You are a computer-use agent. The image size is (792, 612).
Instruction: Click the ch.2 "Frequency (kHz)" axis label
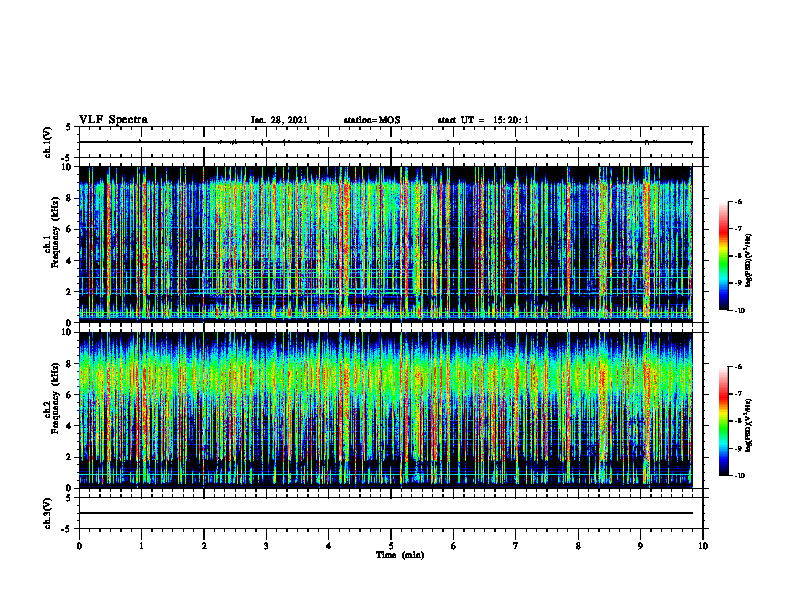pyautogui.click(x=55, y=398)
